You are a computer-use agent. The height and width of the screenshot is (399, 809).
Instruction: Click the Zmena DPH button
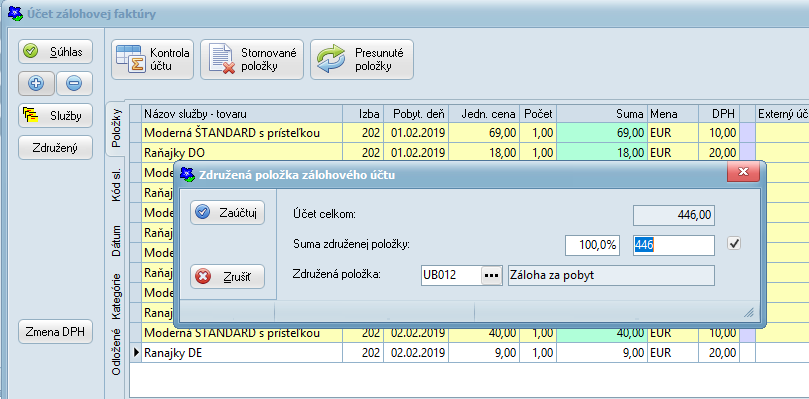(x=55, y=331)
